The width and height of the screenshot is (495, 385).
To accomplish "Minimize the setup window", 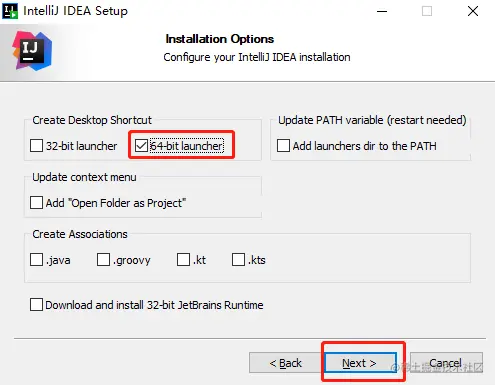I will click(382, 11).
